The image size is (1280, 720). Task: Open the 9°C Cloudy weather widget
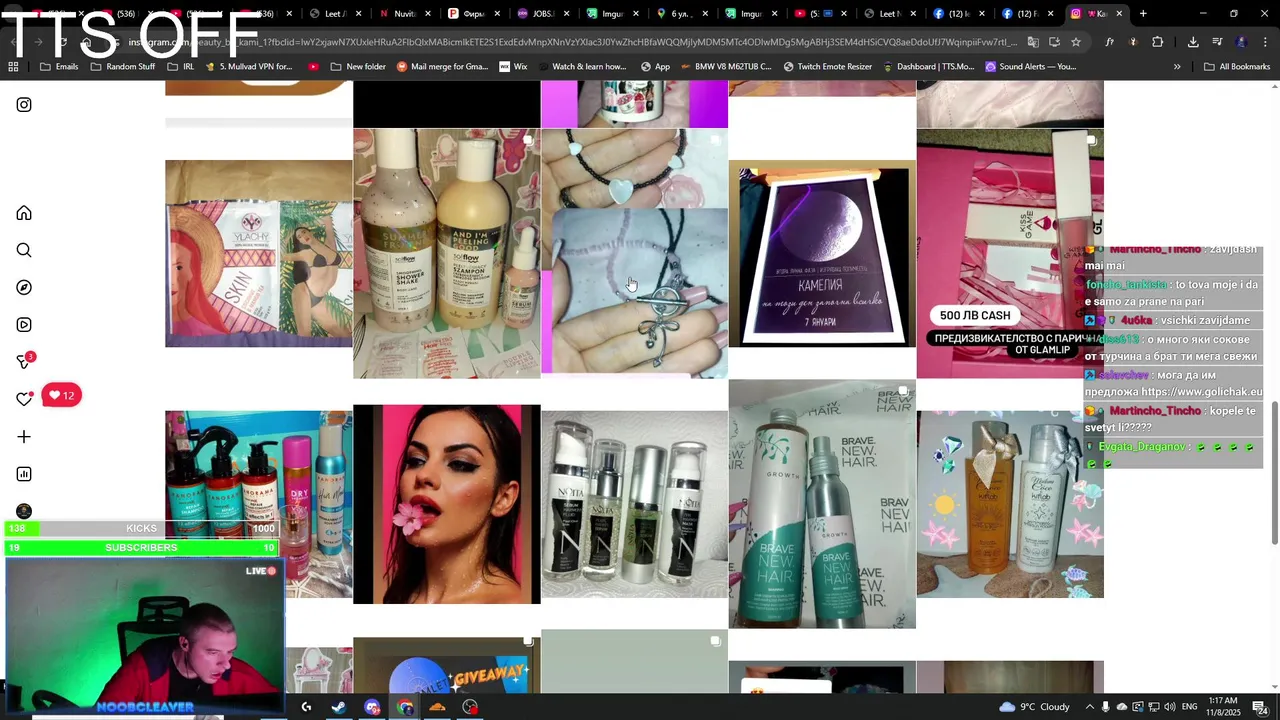click(x=1034, y=707)
